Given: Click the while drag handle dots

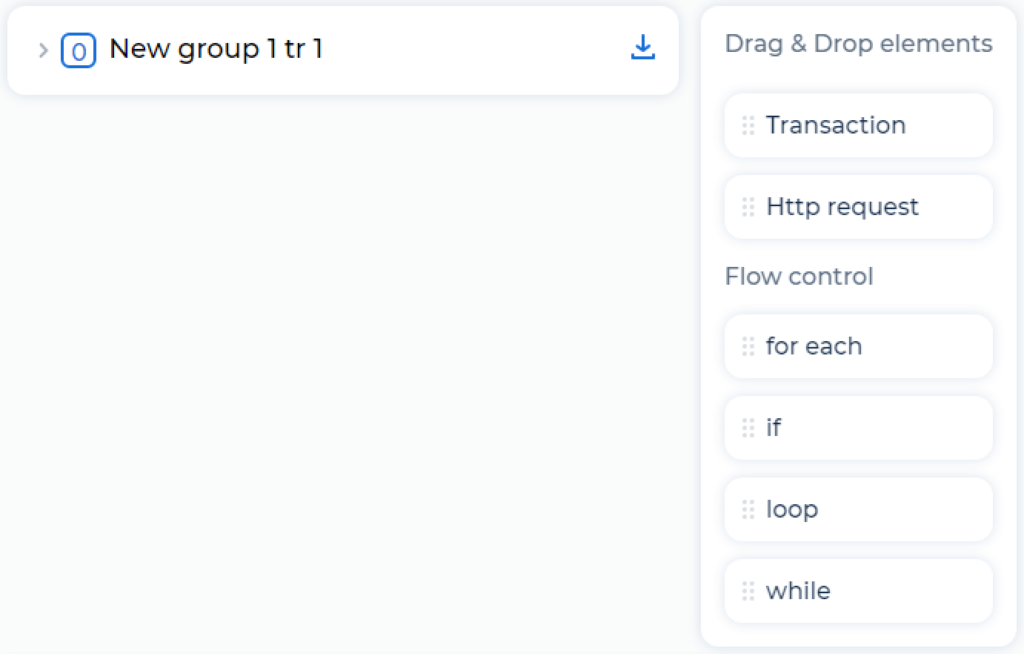Looking at the screenshot, I should 748,591.
